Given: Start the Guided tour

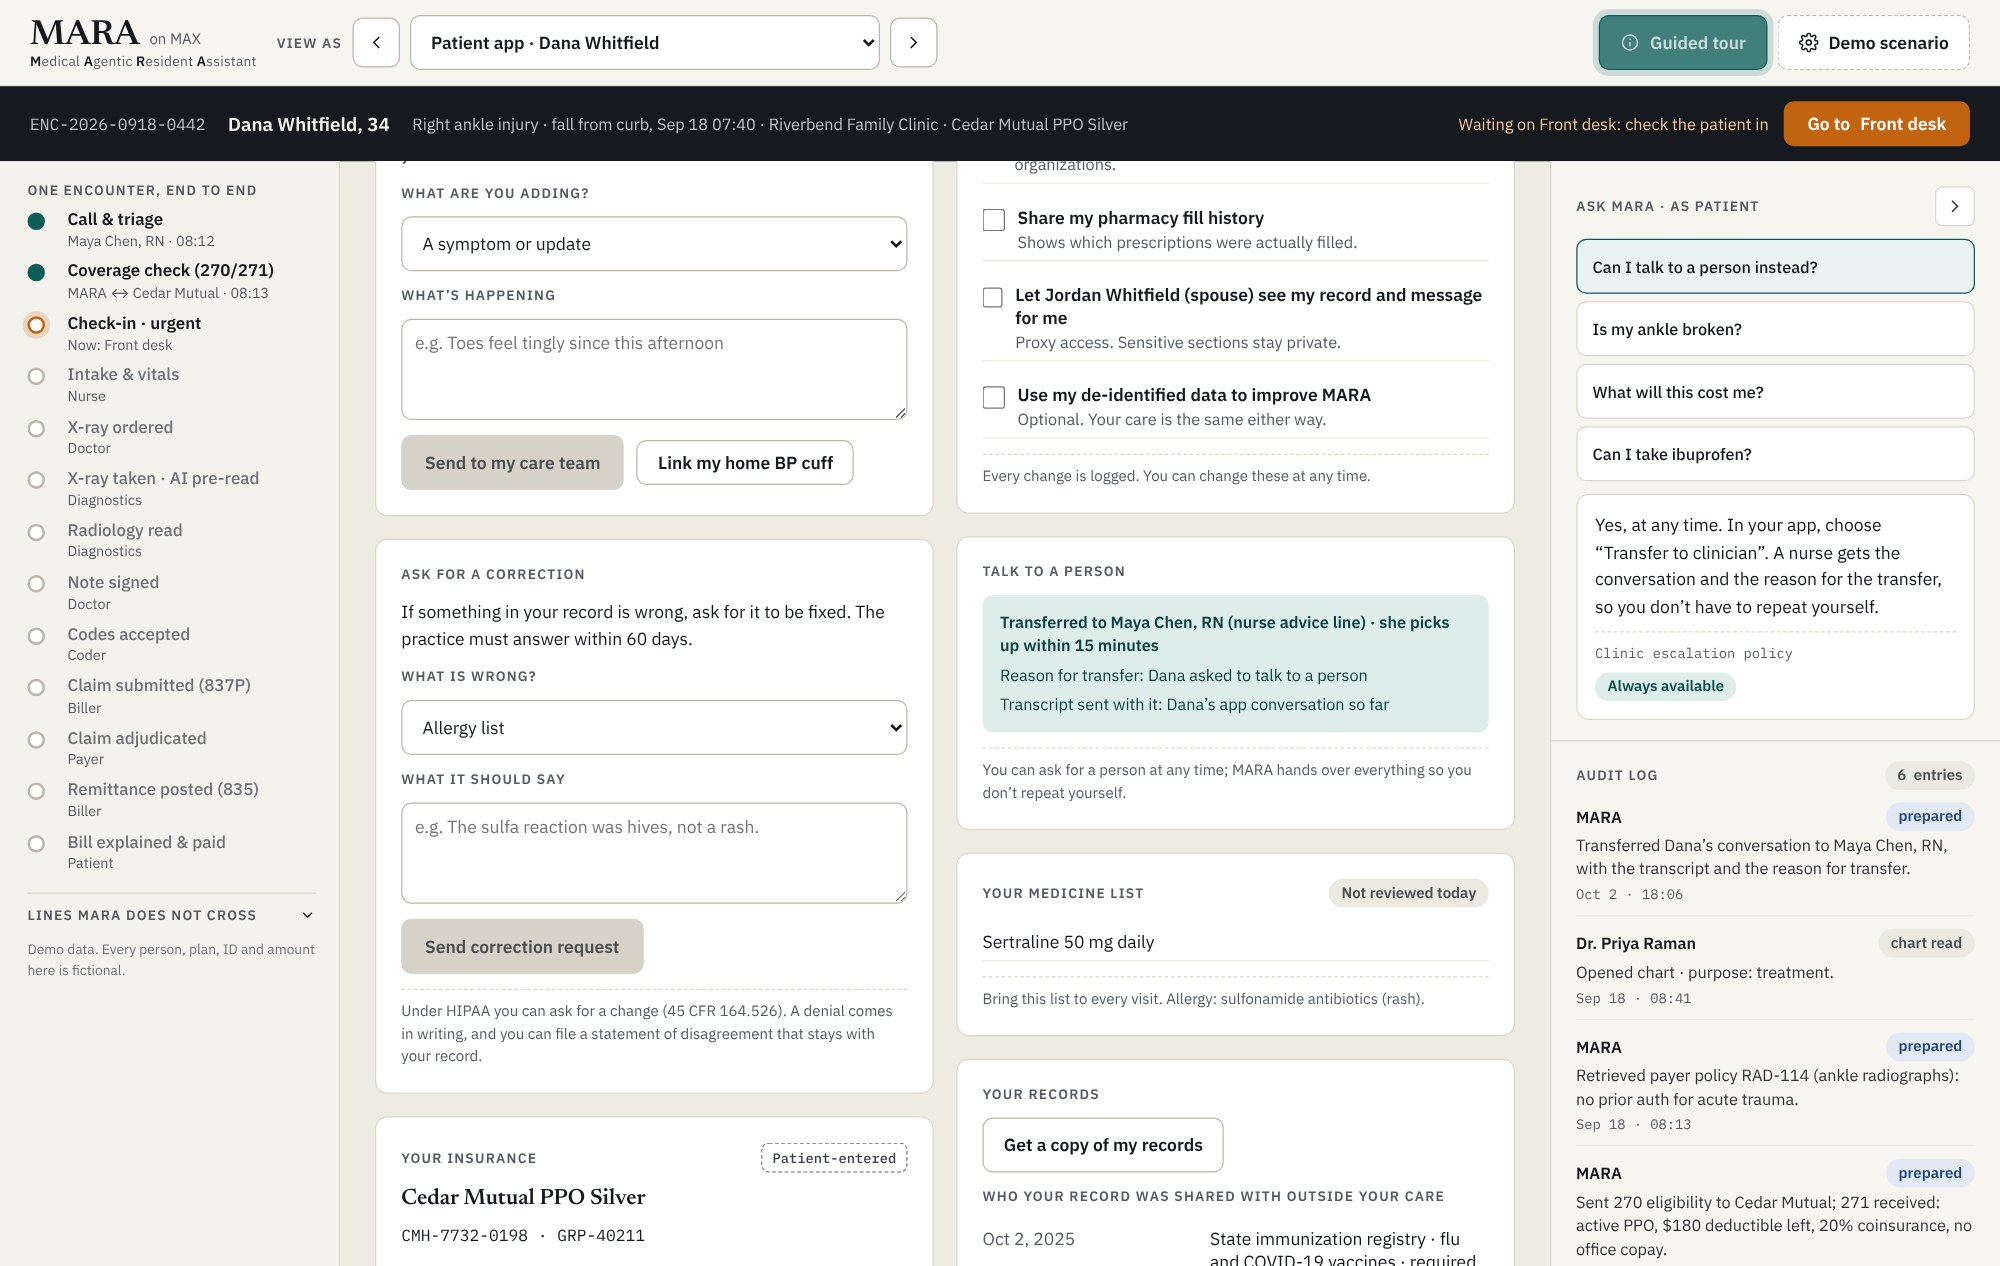Looking at the screenshot, I should (1683, 43).
